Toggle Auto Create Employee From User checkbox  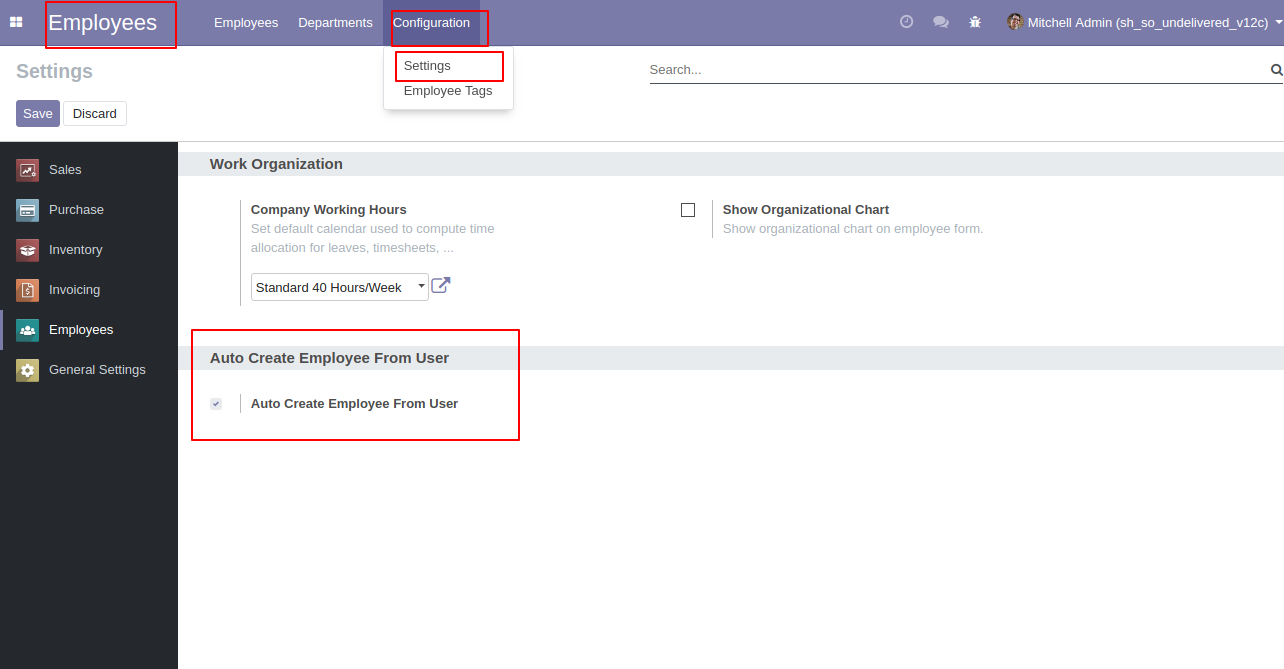tap(216, 404)
